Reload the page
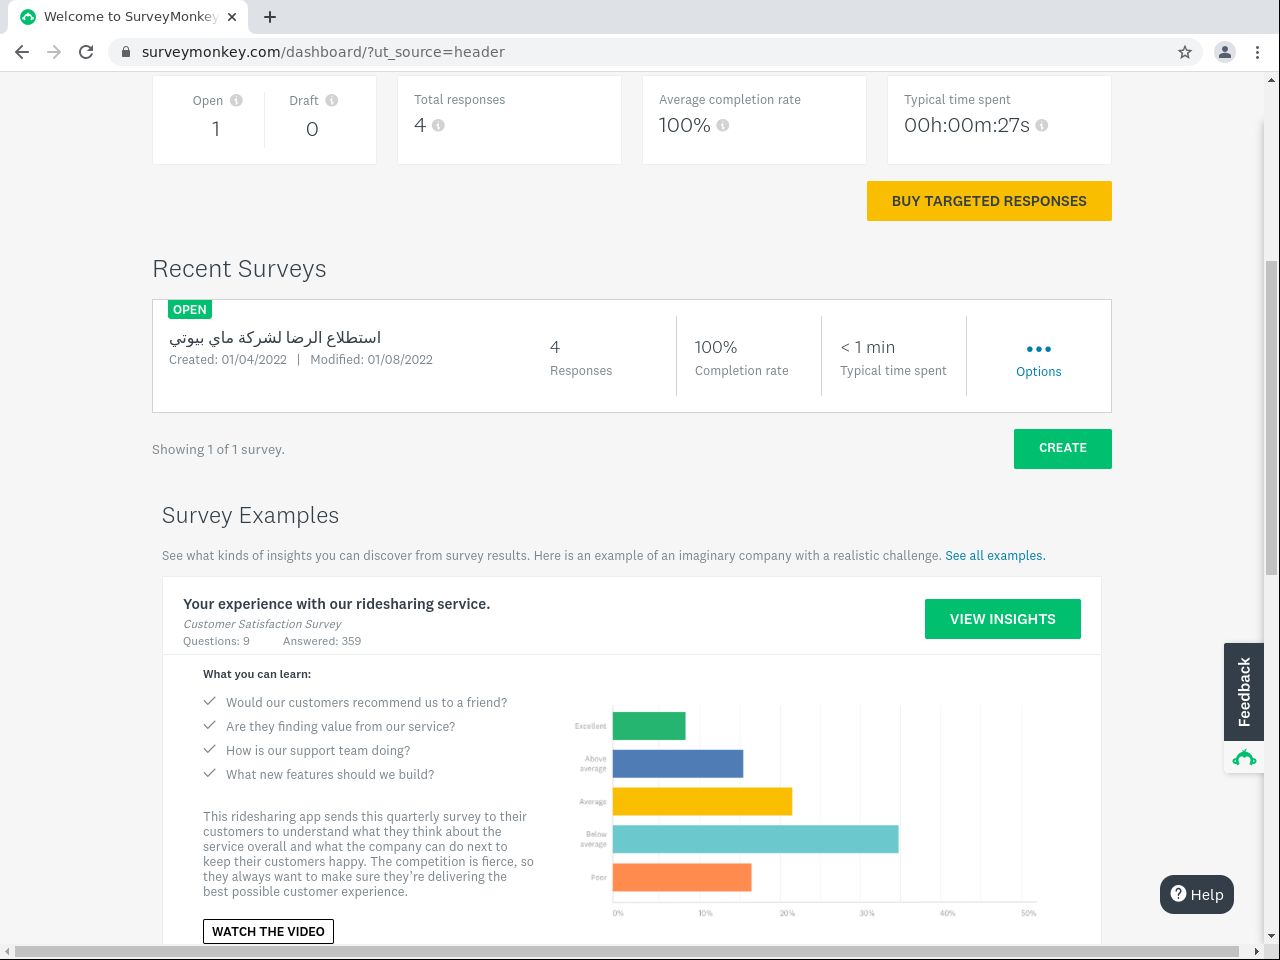The width and height of the screenshot is (1280, 960). [86, 52]
